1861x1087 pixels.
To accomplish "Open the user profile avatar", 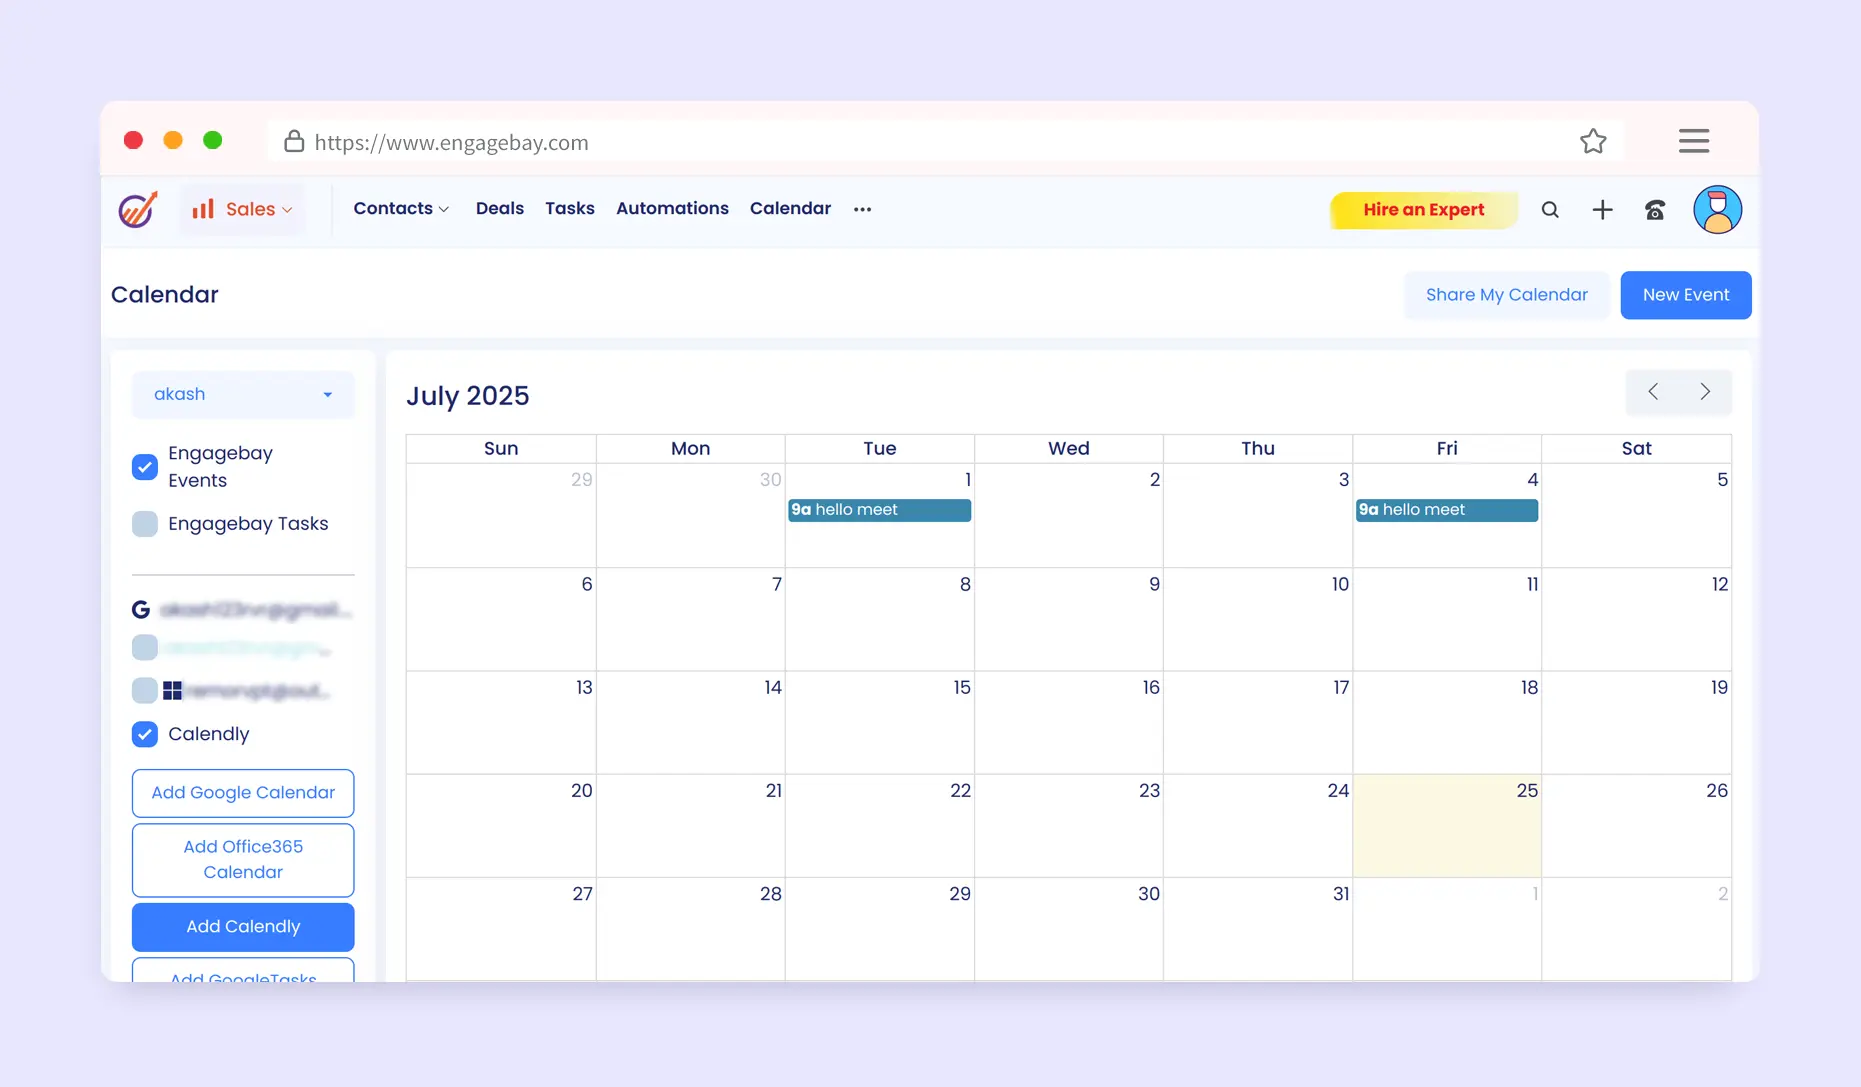I will coord(1717,210).
